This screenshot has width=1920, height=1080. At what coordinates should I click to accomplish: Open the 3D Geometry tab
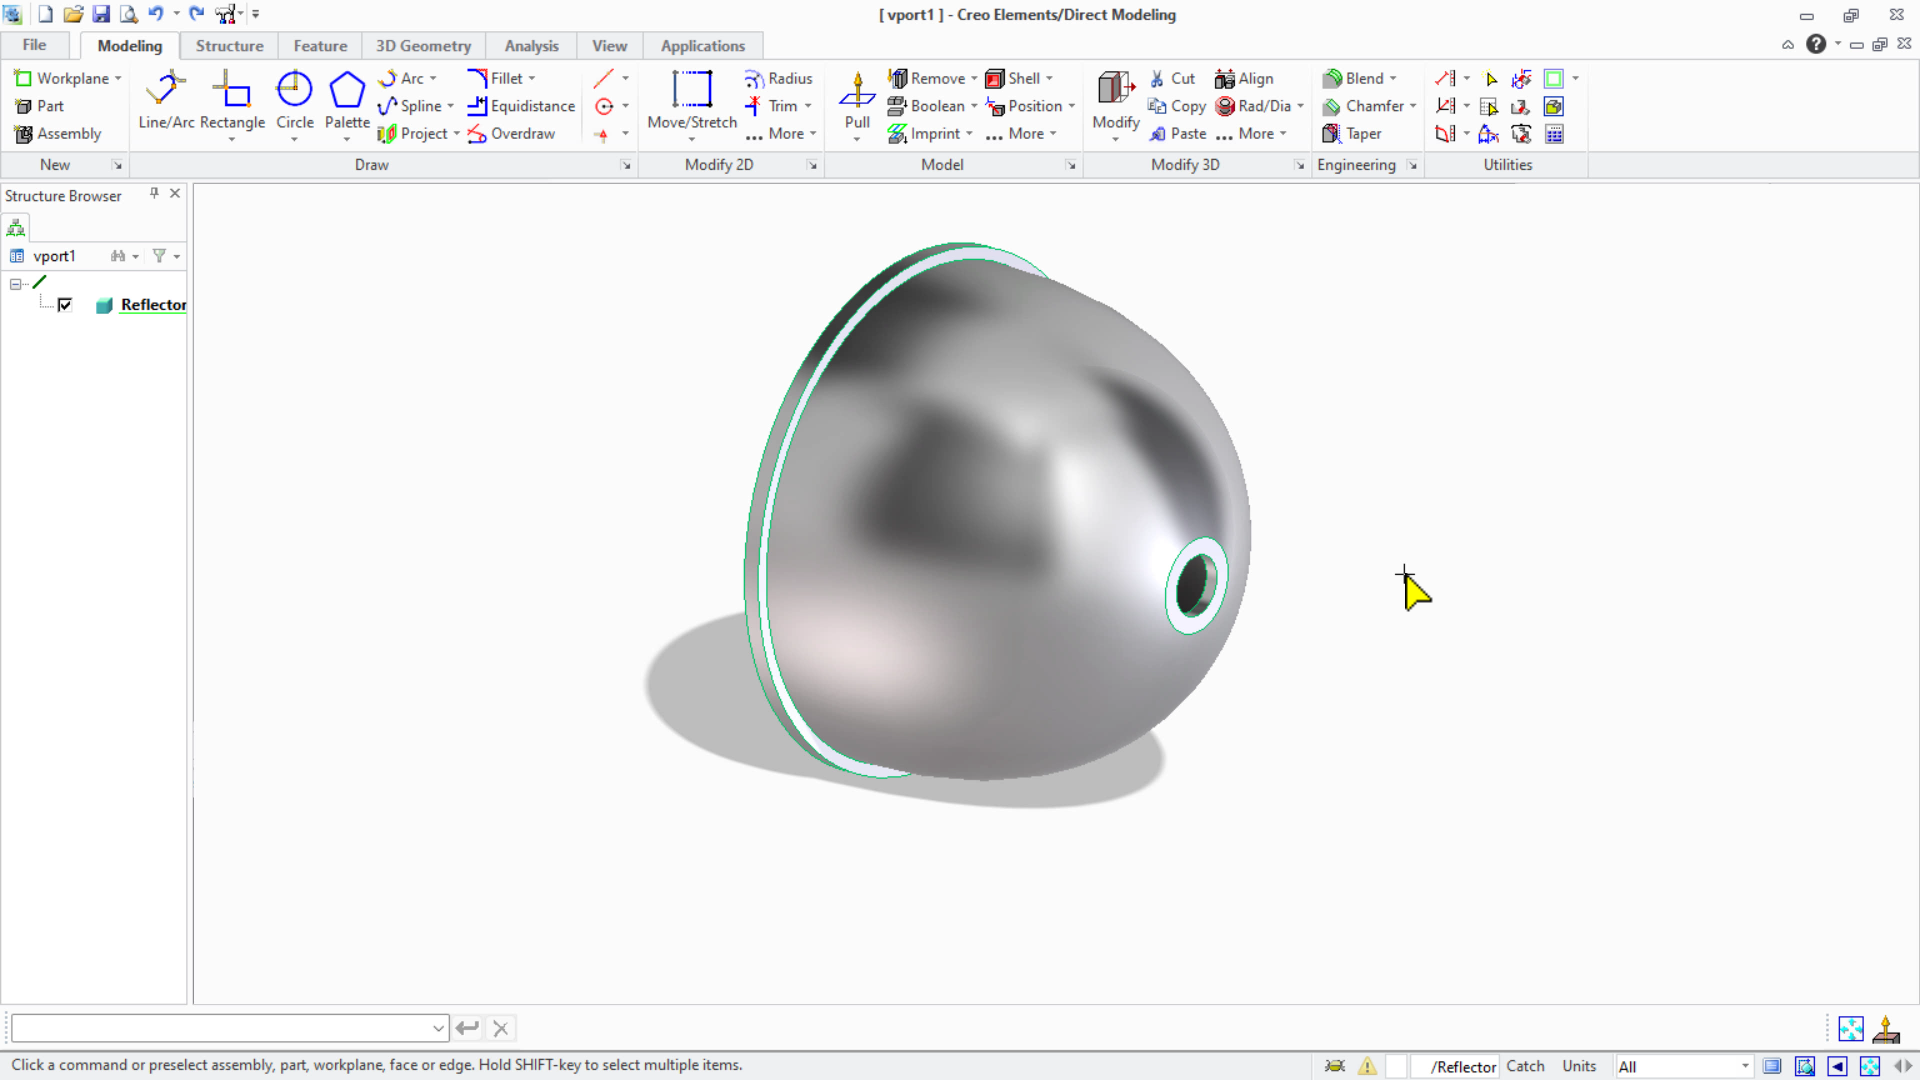click(x=423, y=46)
